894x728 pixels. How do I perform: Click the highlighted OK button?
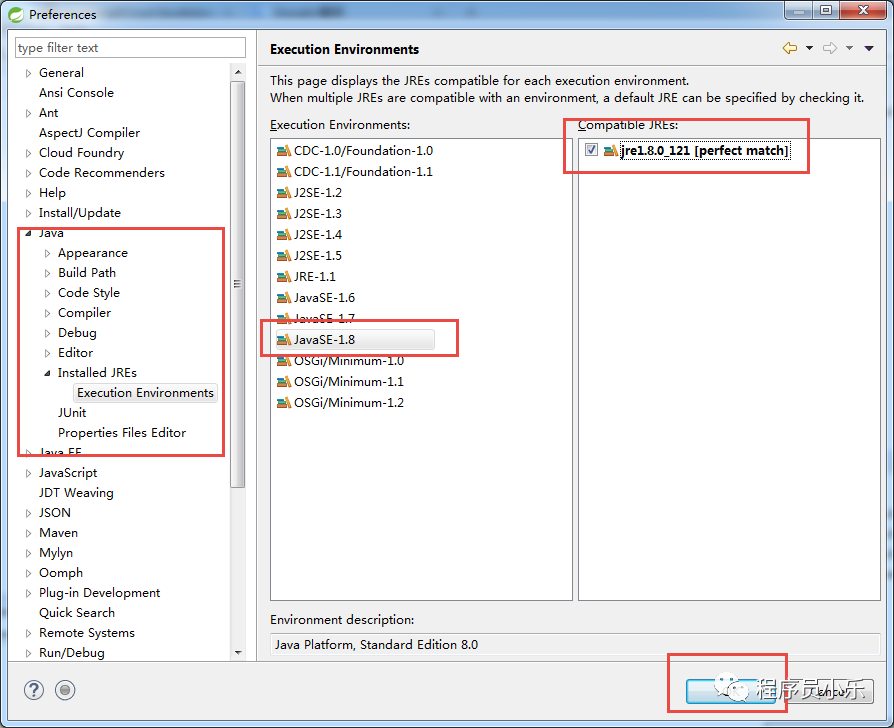point(730,692)
